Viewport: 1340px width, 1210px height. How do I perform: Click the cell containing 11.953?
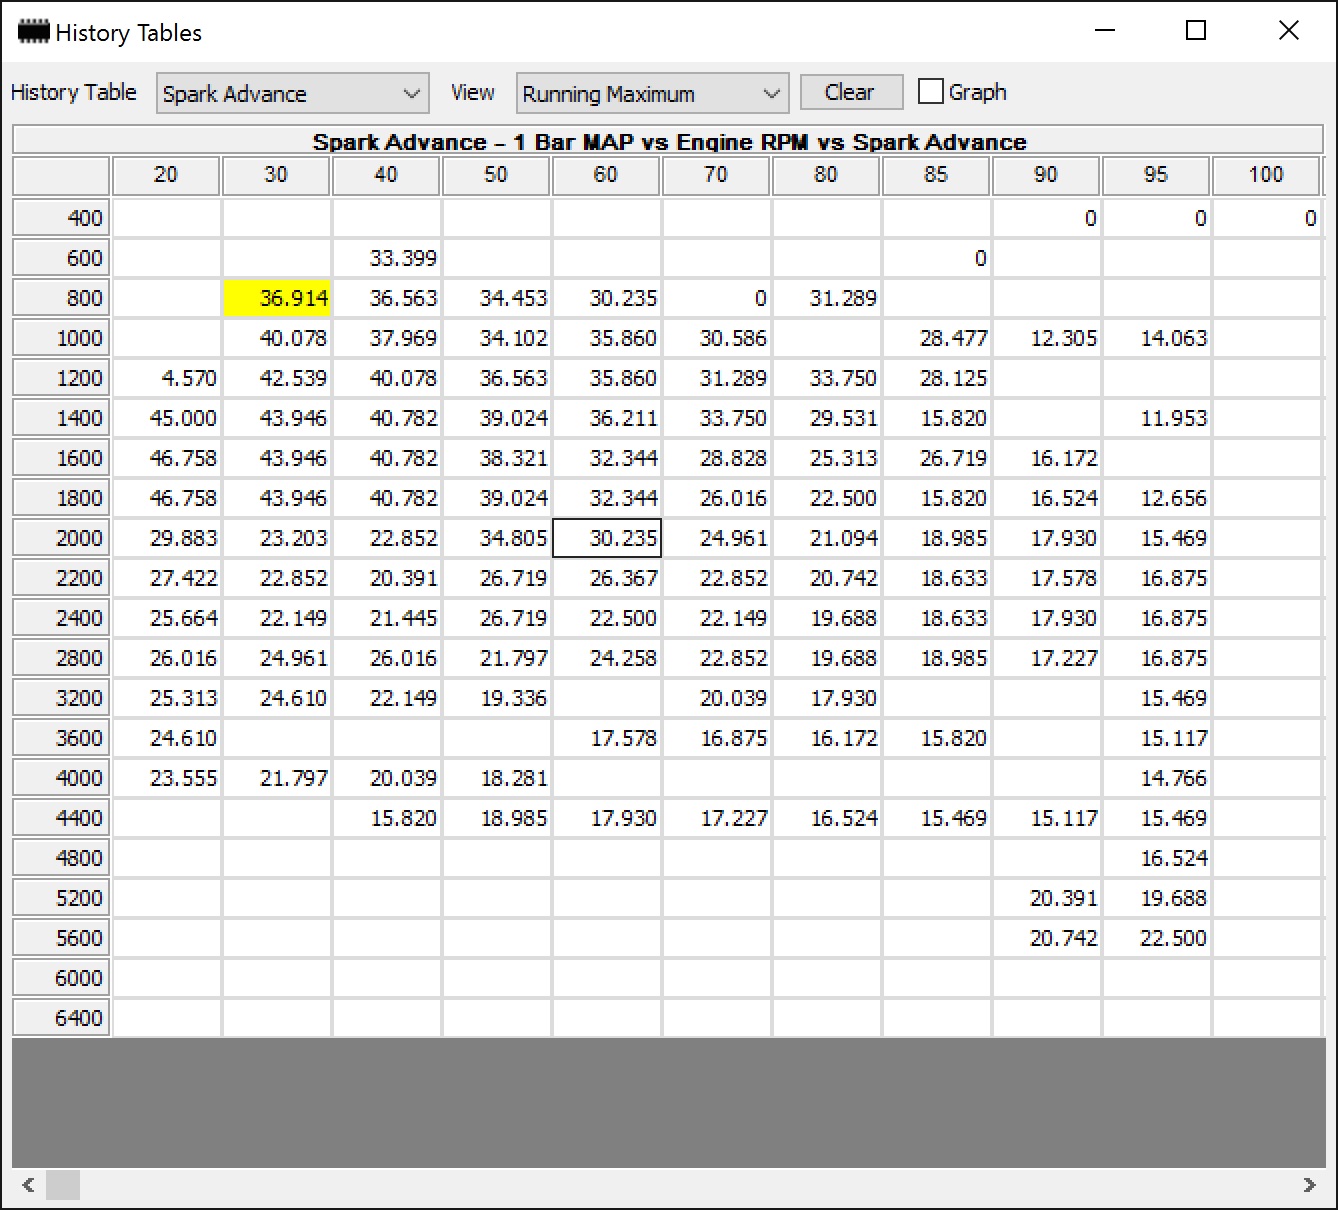(x=1157, y=418)
